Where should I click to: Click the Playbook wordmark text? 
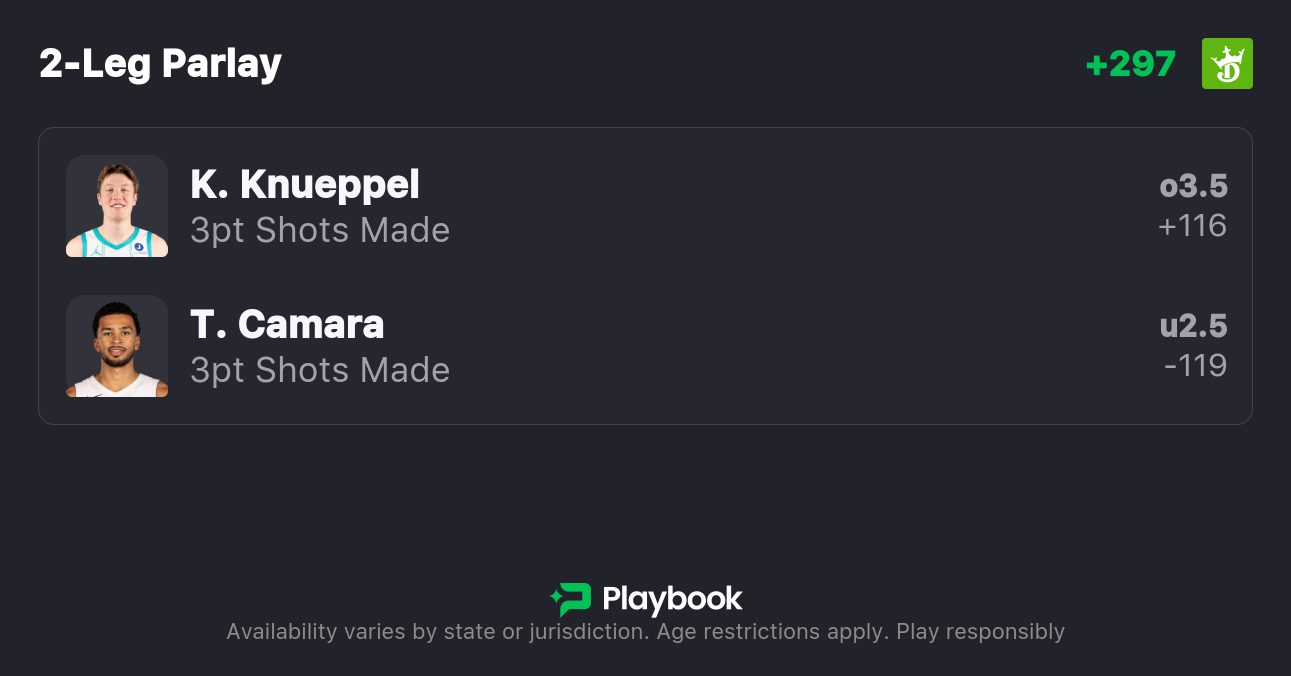pyautogui.click(x=672, y=599)
